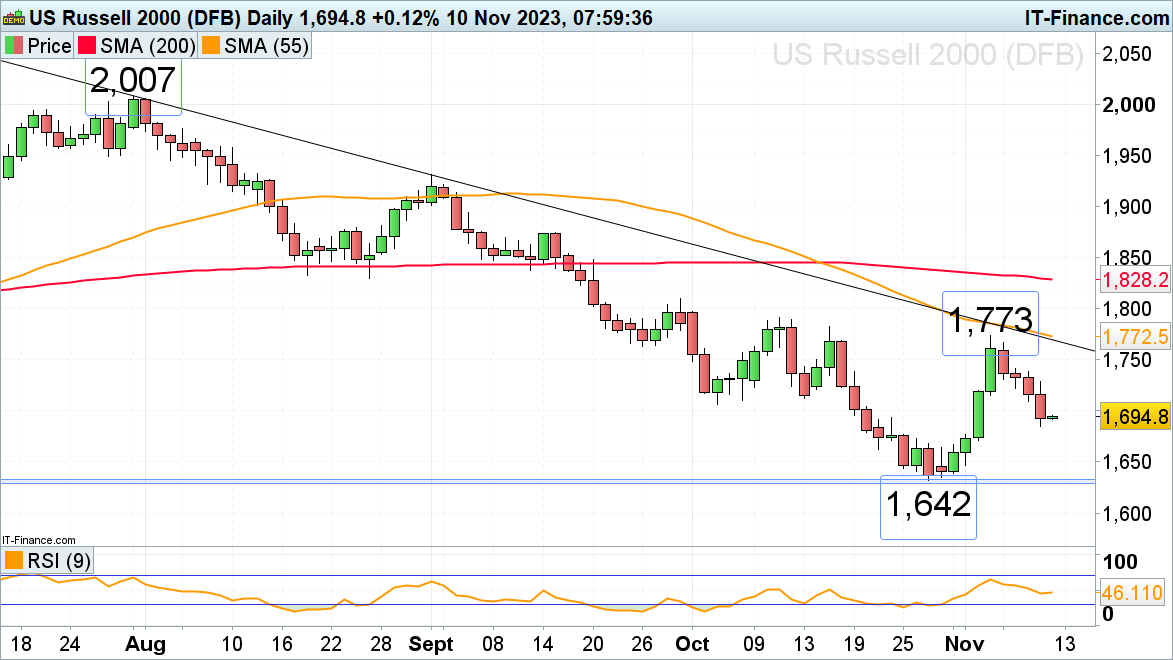
Task: Click the orange RSI legend swatch
Action: tap(14, 560)
